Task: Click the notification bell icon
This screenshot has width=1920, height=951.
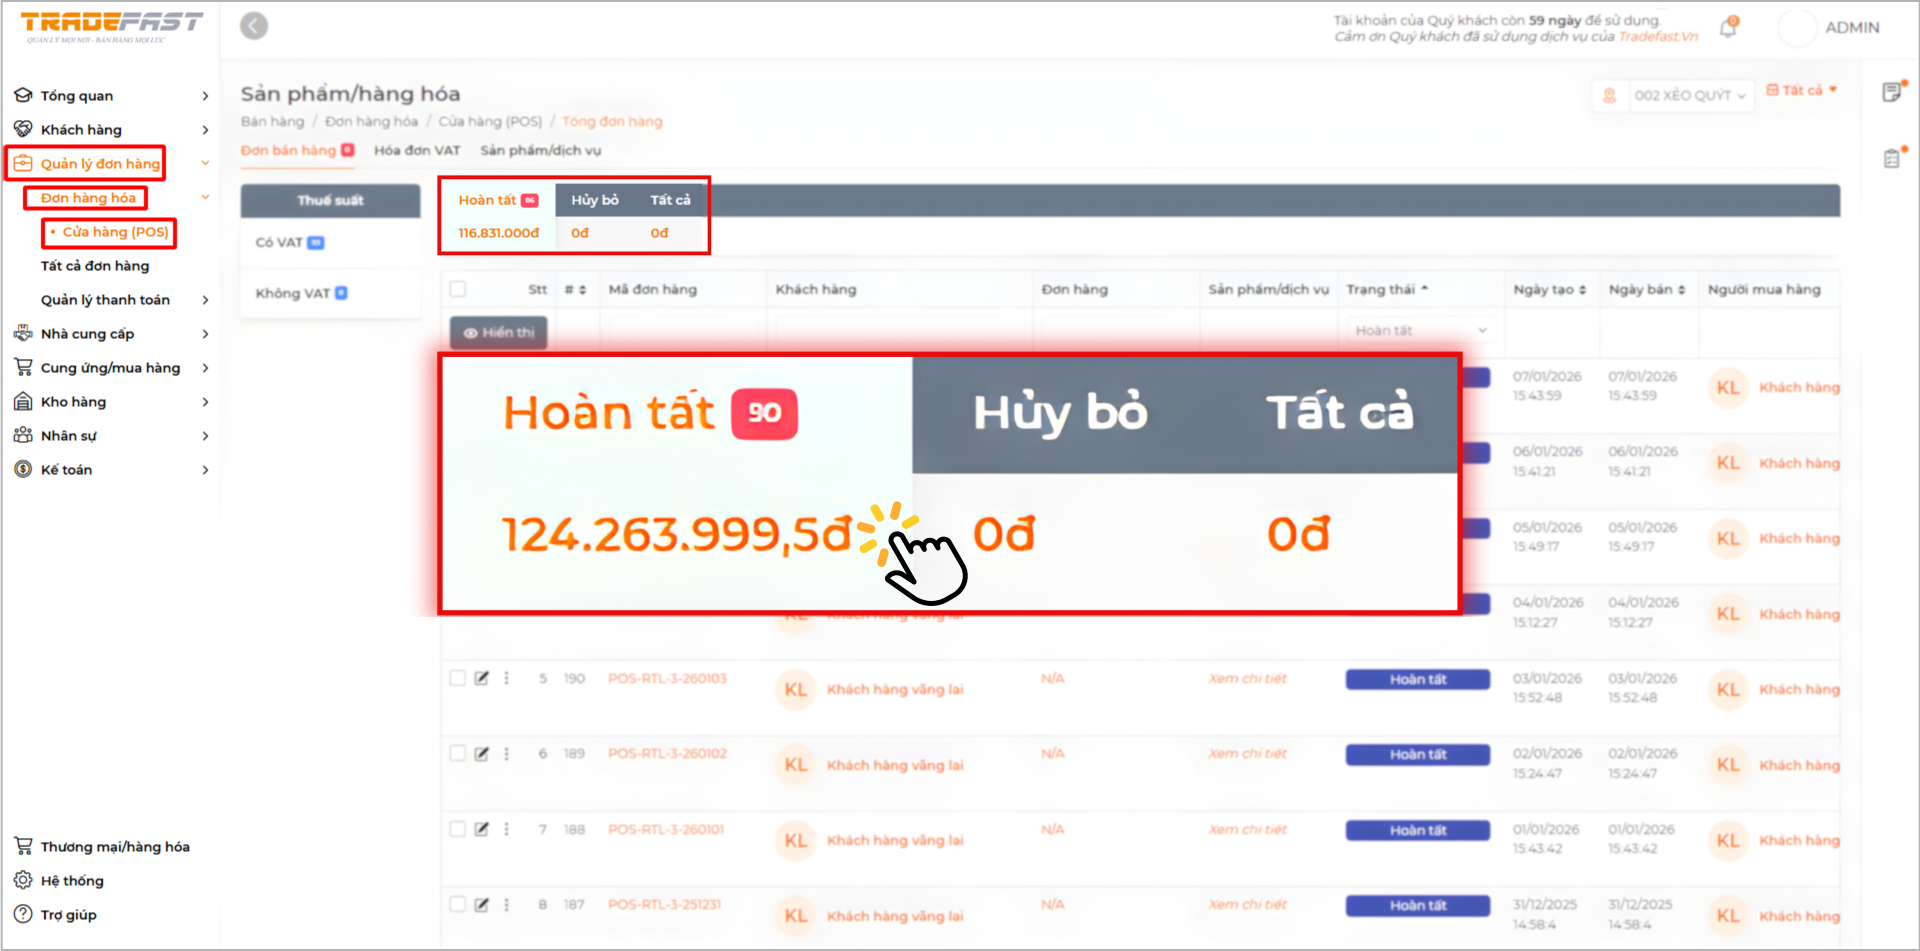Action: 1728,28
